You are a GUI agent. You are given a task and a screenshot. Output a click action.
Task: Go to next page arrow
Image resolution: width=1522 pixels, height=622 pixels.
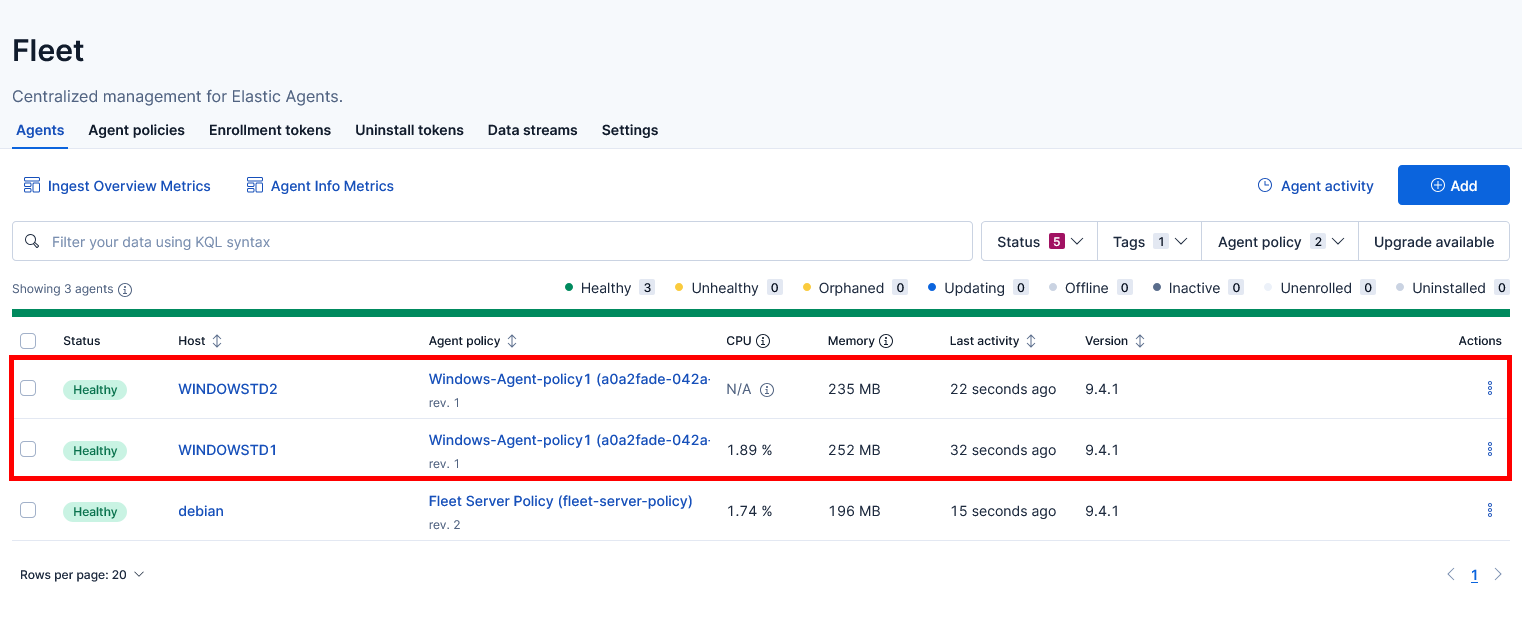[1498, 574]
